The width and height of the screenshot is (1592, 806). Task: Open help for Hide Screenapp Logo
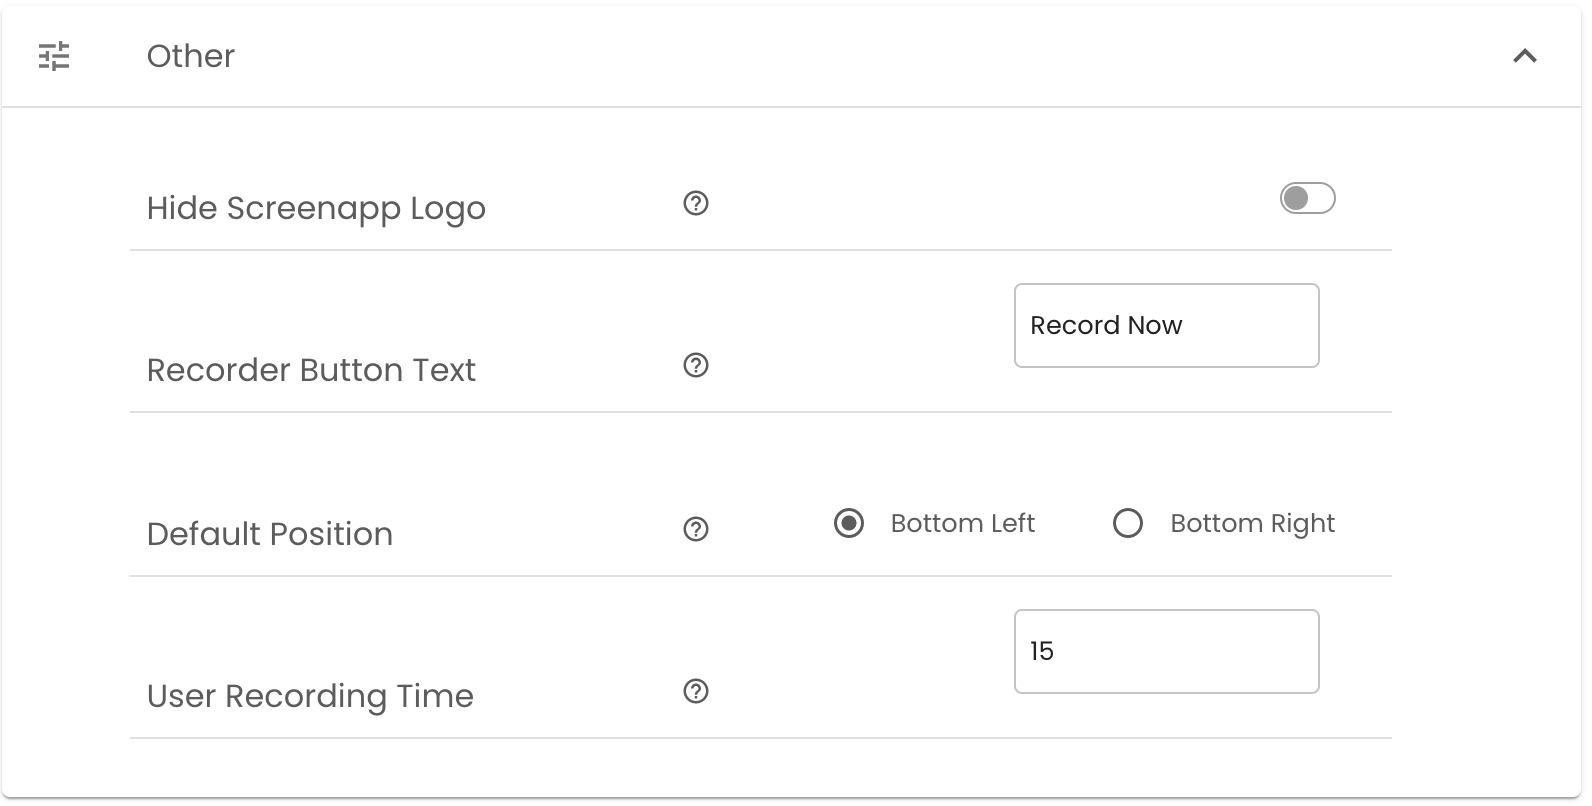click(696, 204)
